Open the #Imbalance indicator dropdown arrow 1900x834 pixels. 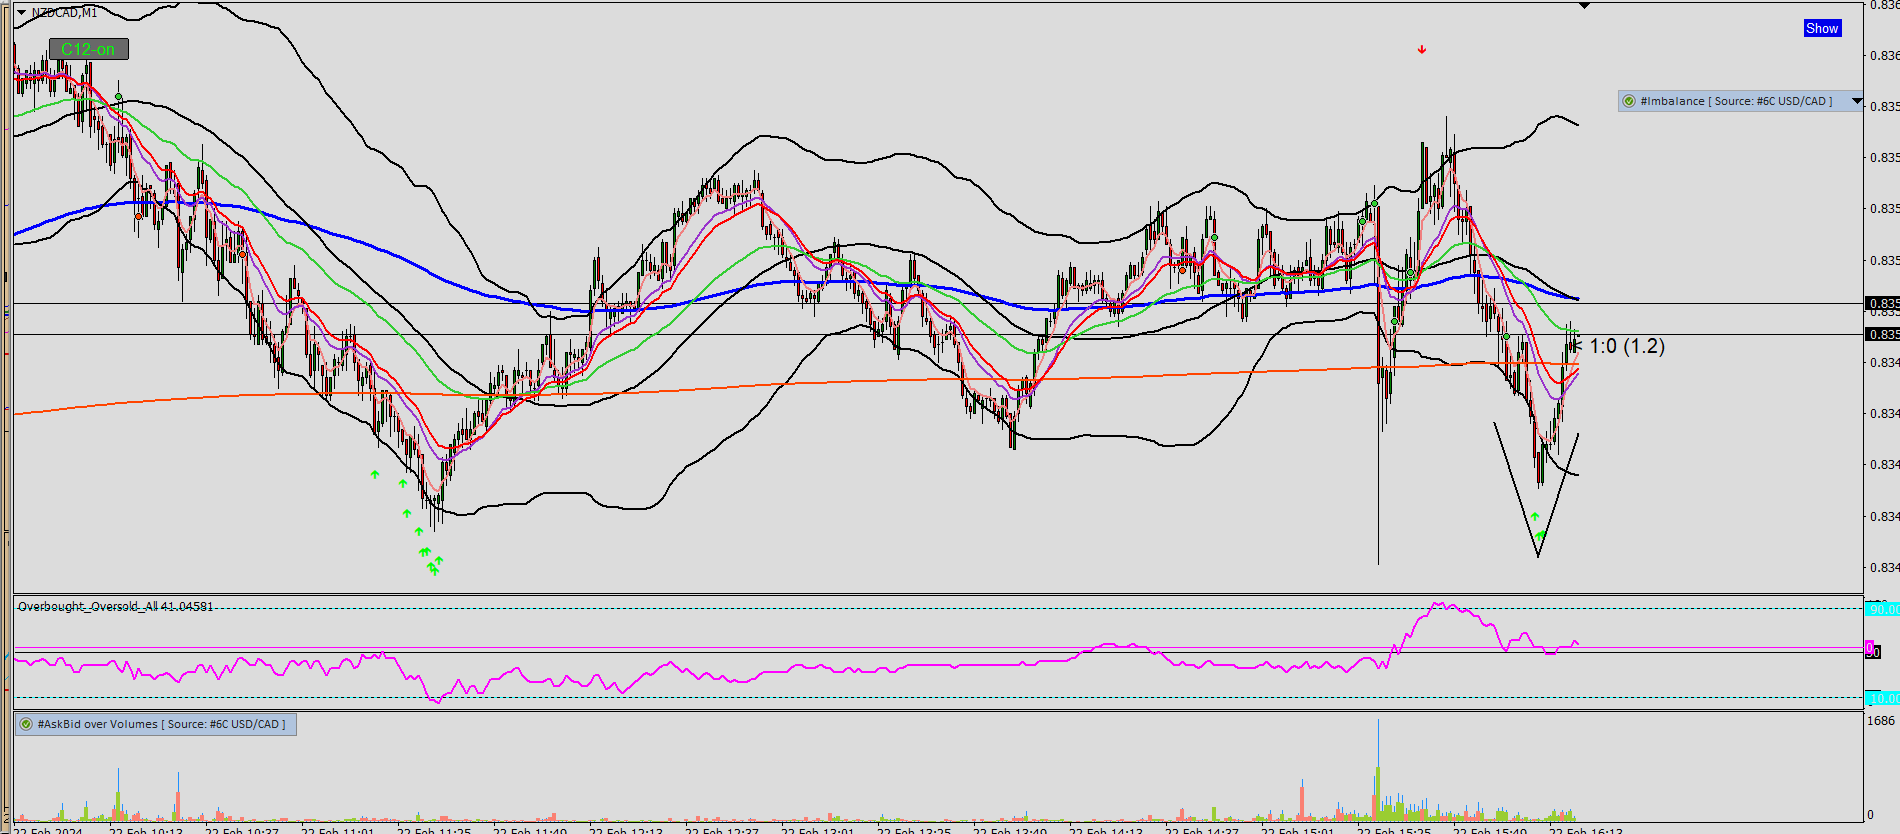1857,101
